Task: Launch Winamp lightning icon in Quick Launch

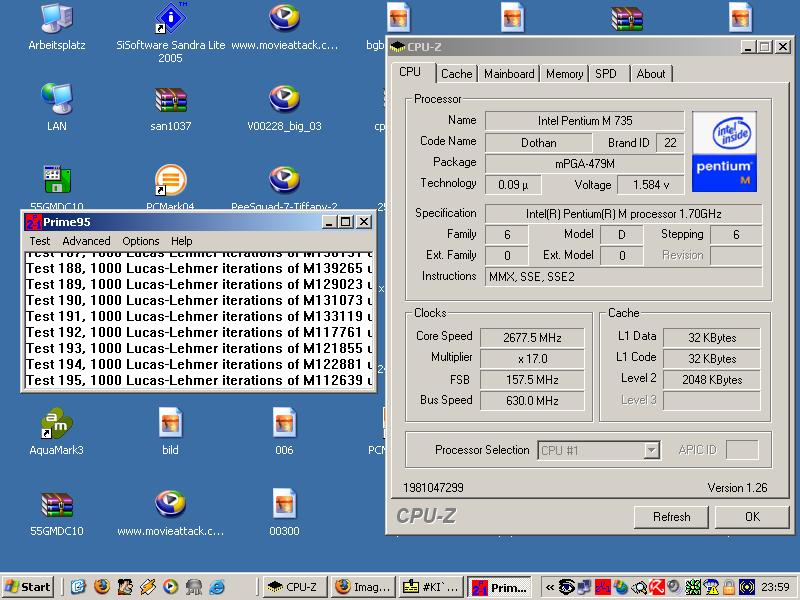Action: click(147, 587)
